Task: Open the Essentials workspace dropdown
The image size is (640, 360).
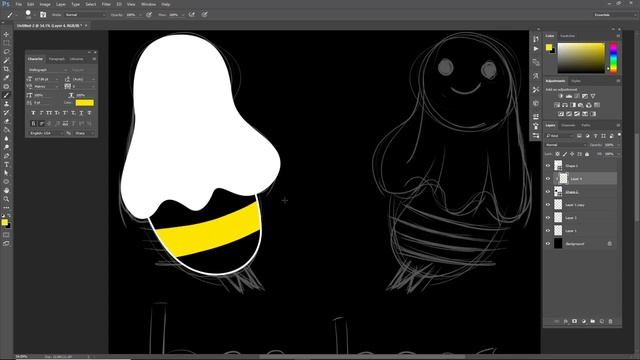Action: [614, 15]
